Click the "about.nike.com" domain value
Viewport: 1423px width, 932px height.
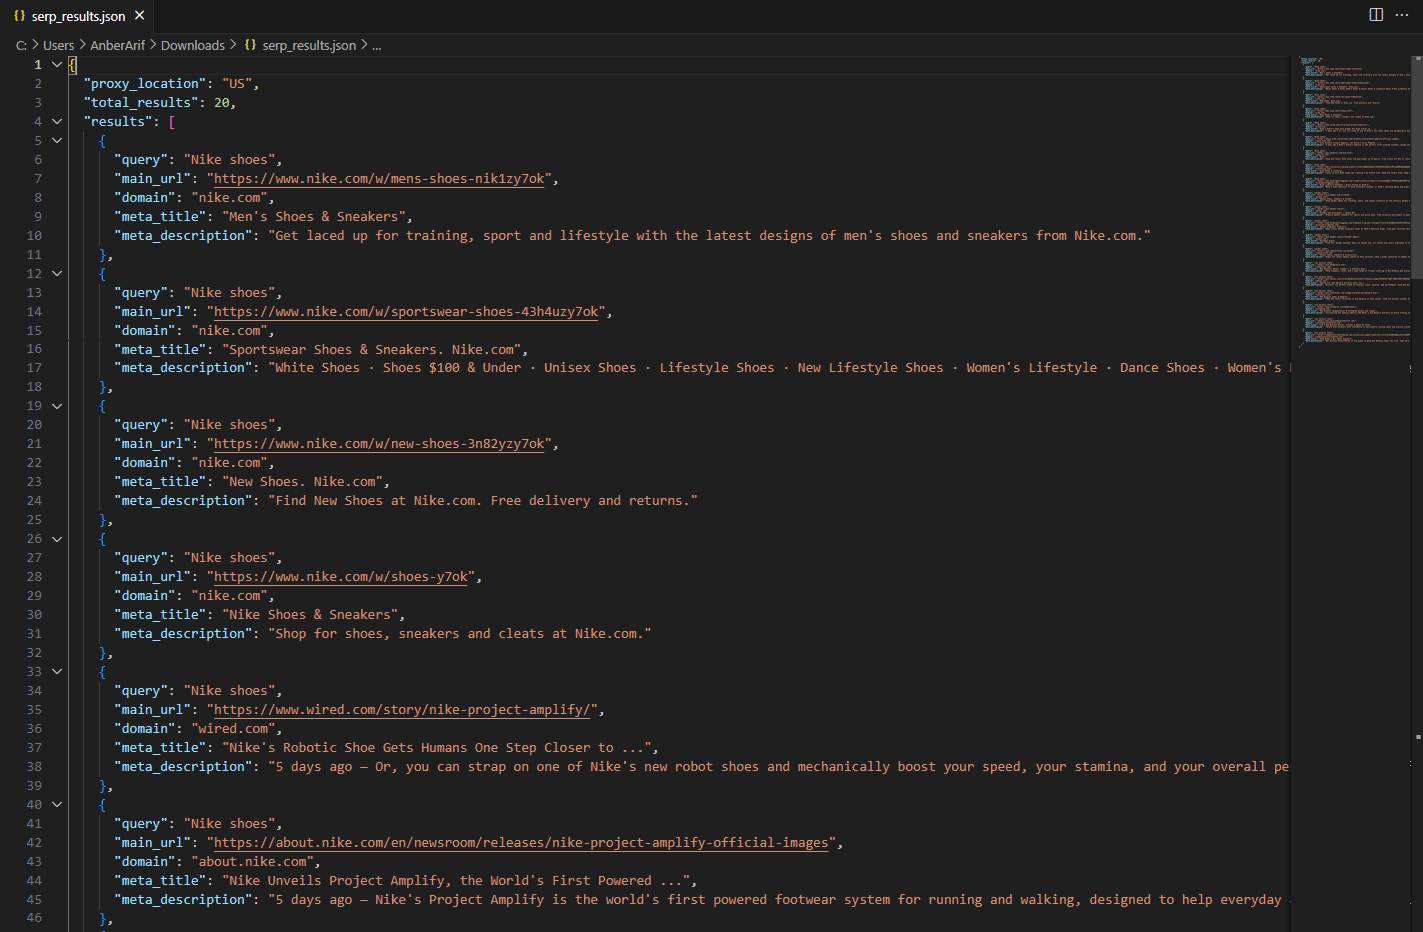[x=252, y=862]
